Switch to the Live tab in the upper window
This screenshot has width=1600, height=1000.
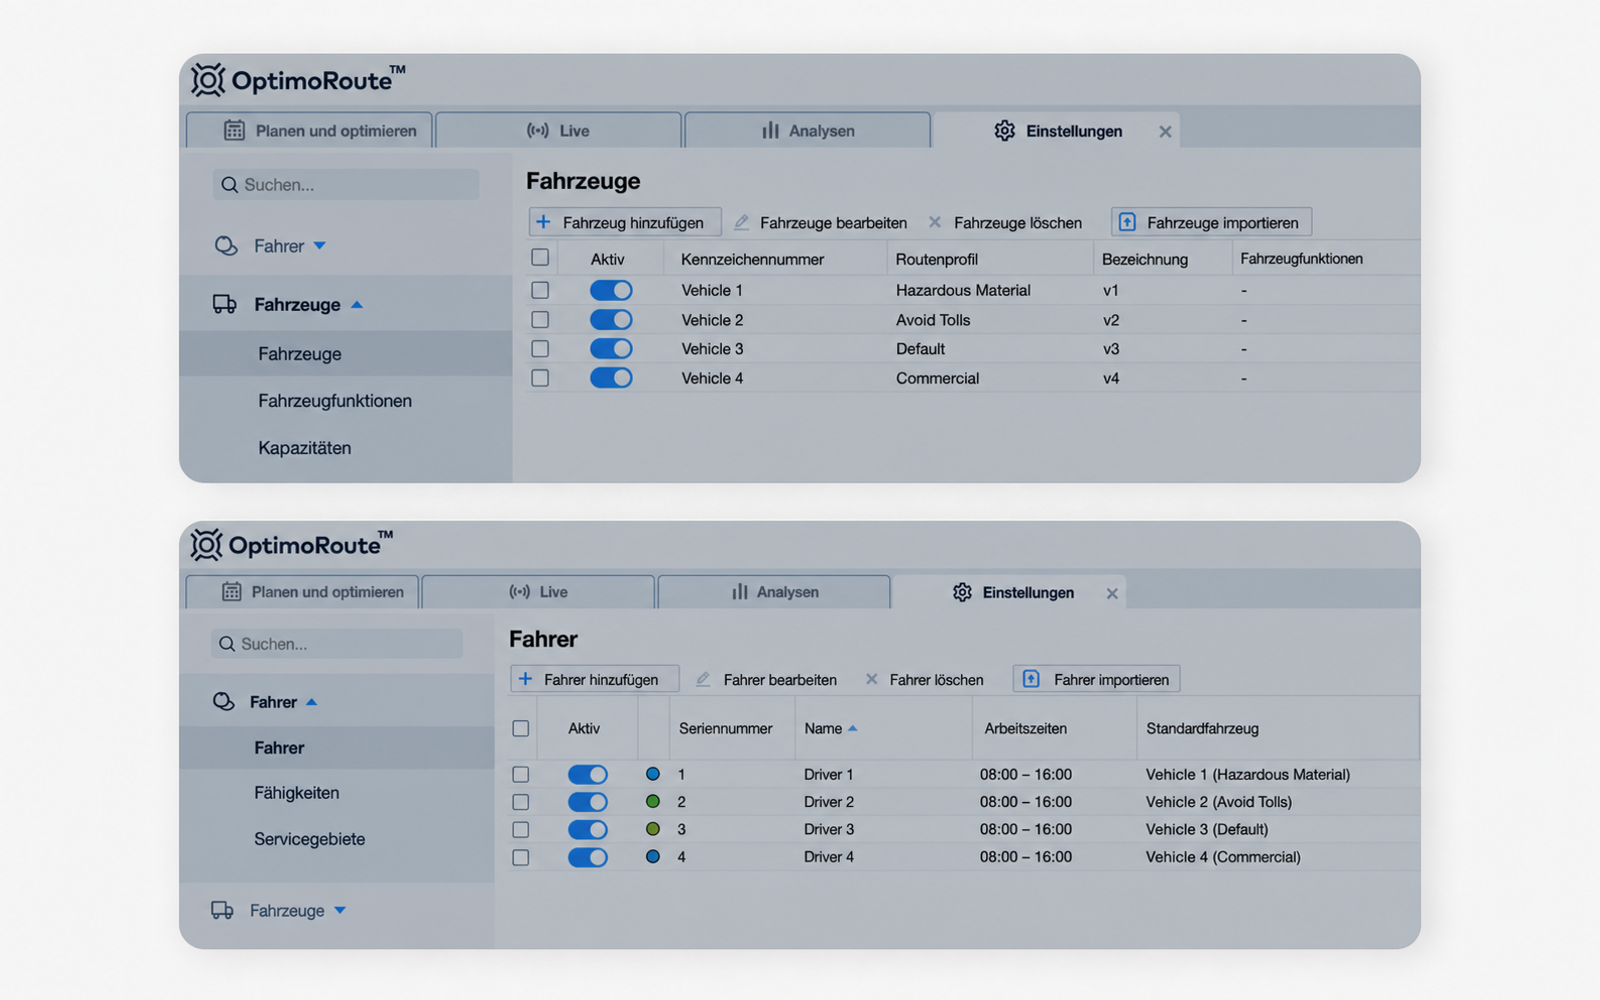[559, 130]
